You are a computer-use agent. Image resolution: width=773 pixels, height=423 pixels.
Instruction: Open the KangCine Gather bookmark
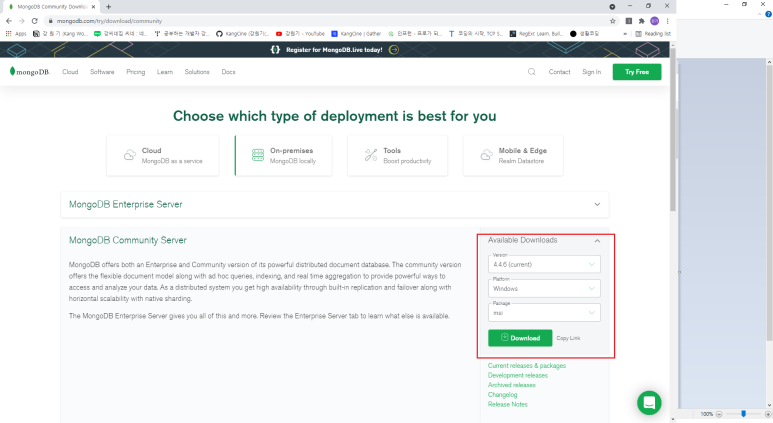pos(356,34)
